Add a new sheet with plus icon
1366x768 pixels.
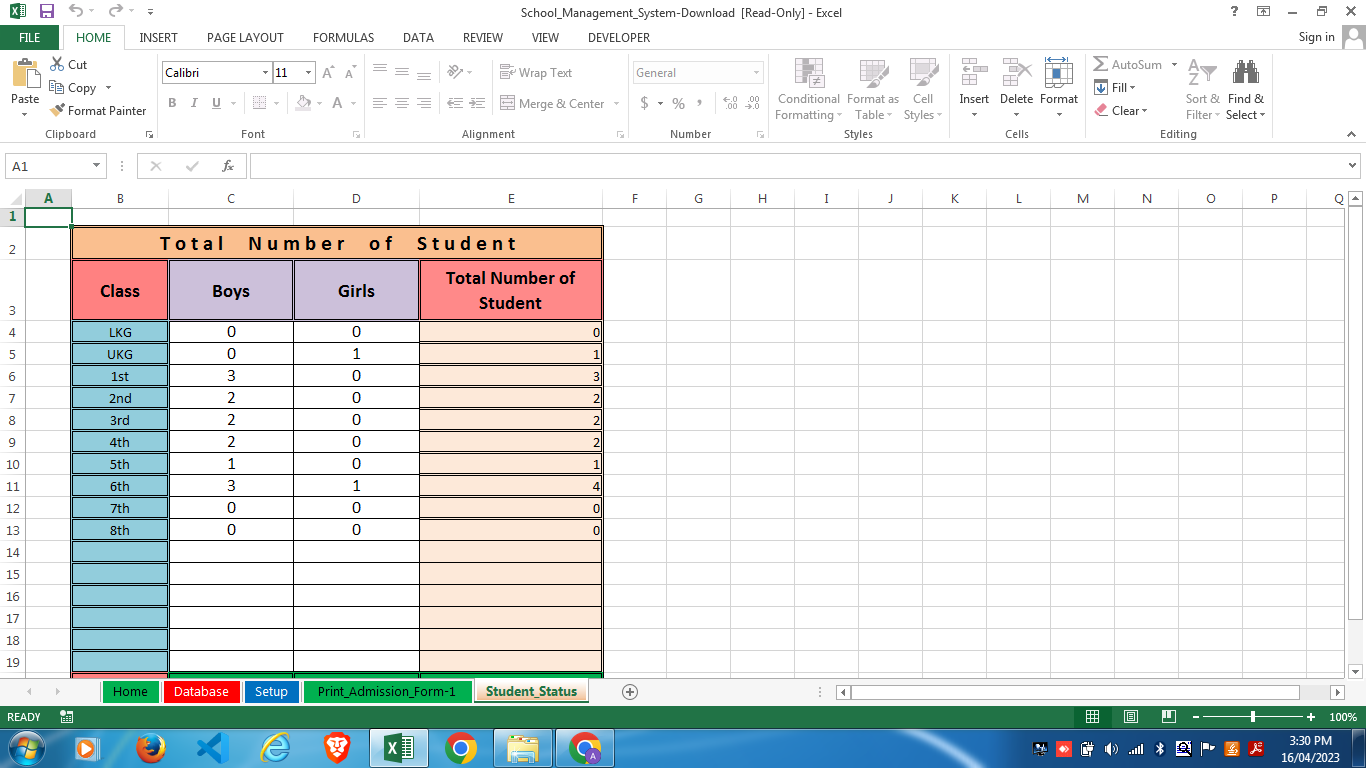pyautogui.click(x=630, y=691)
